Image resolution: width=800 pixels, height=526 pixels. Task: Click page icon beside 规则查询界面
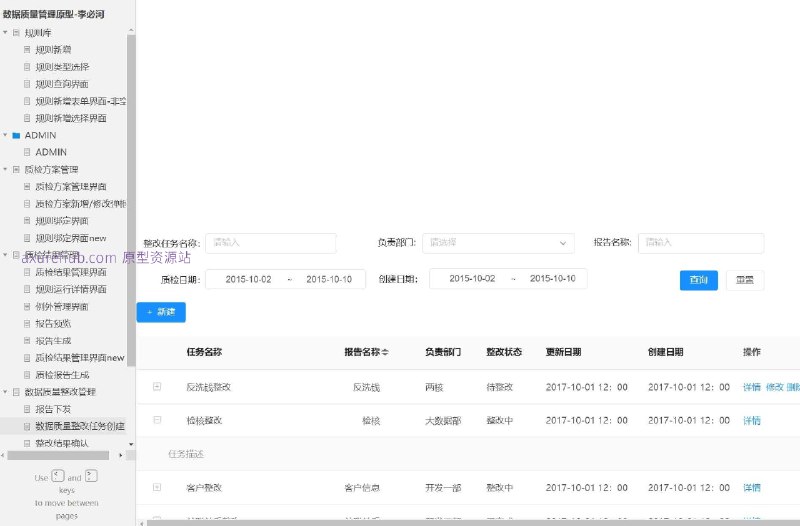pyautogui.click(x=27, y=84)
